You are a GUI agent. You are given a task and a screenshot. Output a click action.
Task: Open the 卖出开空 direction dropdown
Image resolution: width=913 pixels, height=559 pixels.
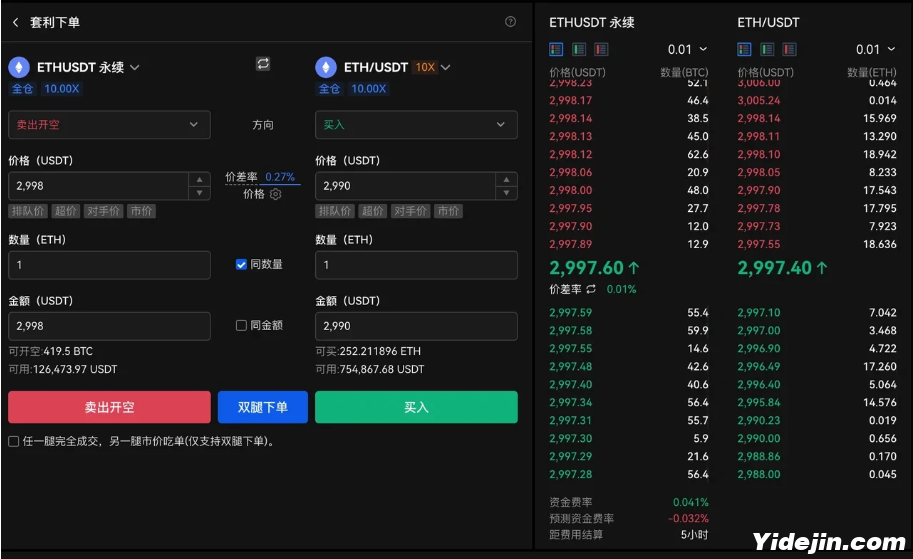109,125
